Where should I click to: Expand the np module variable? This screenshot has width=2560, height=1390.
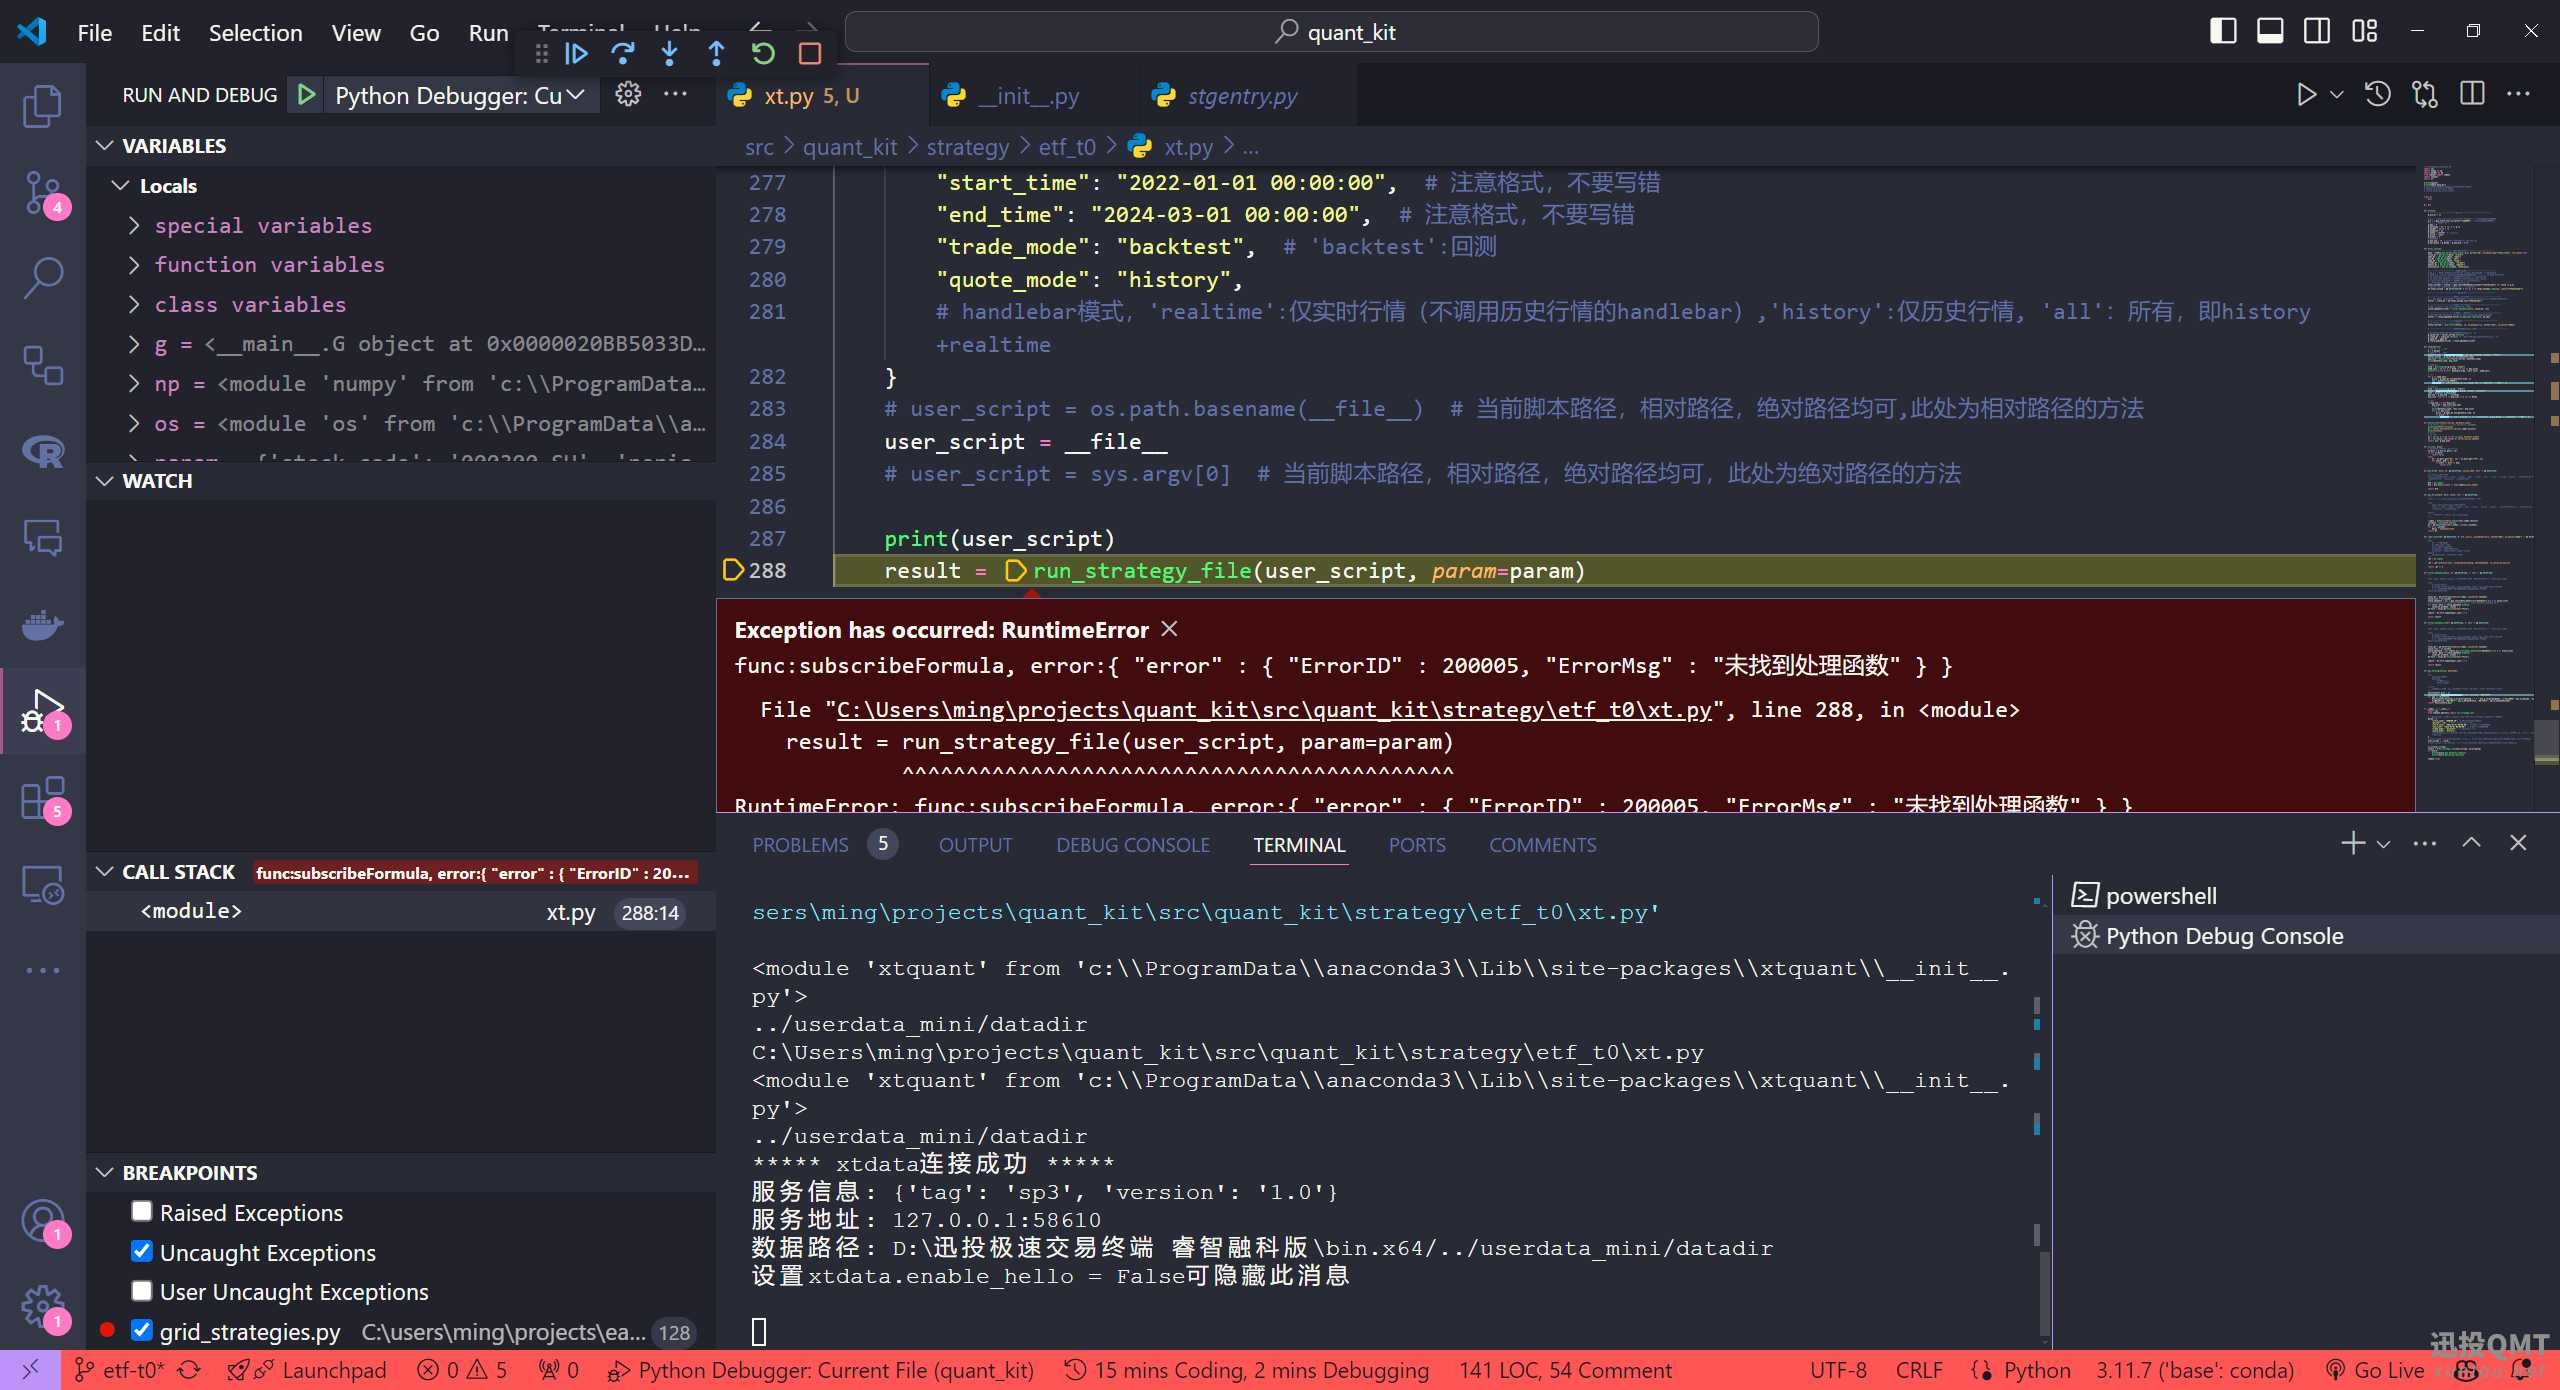pyautogui.click(x=134, y=383)
